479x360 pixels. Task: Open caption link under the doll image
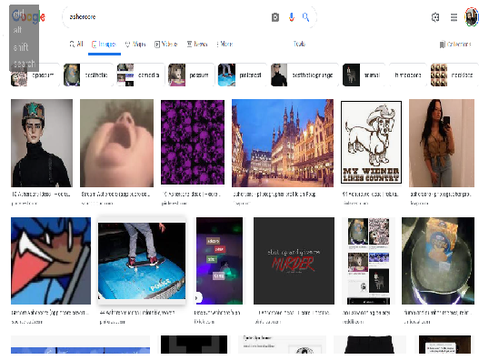[x=41, y=194]
